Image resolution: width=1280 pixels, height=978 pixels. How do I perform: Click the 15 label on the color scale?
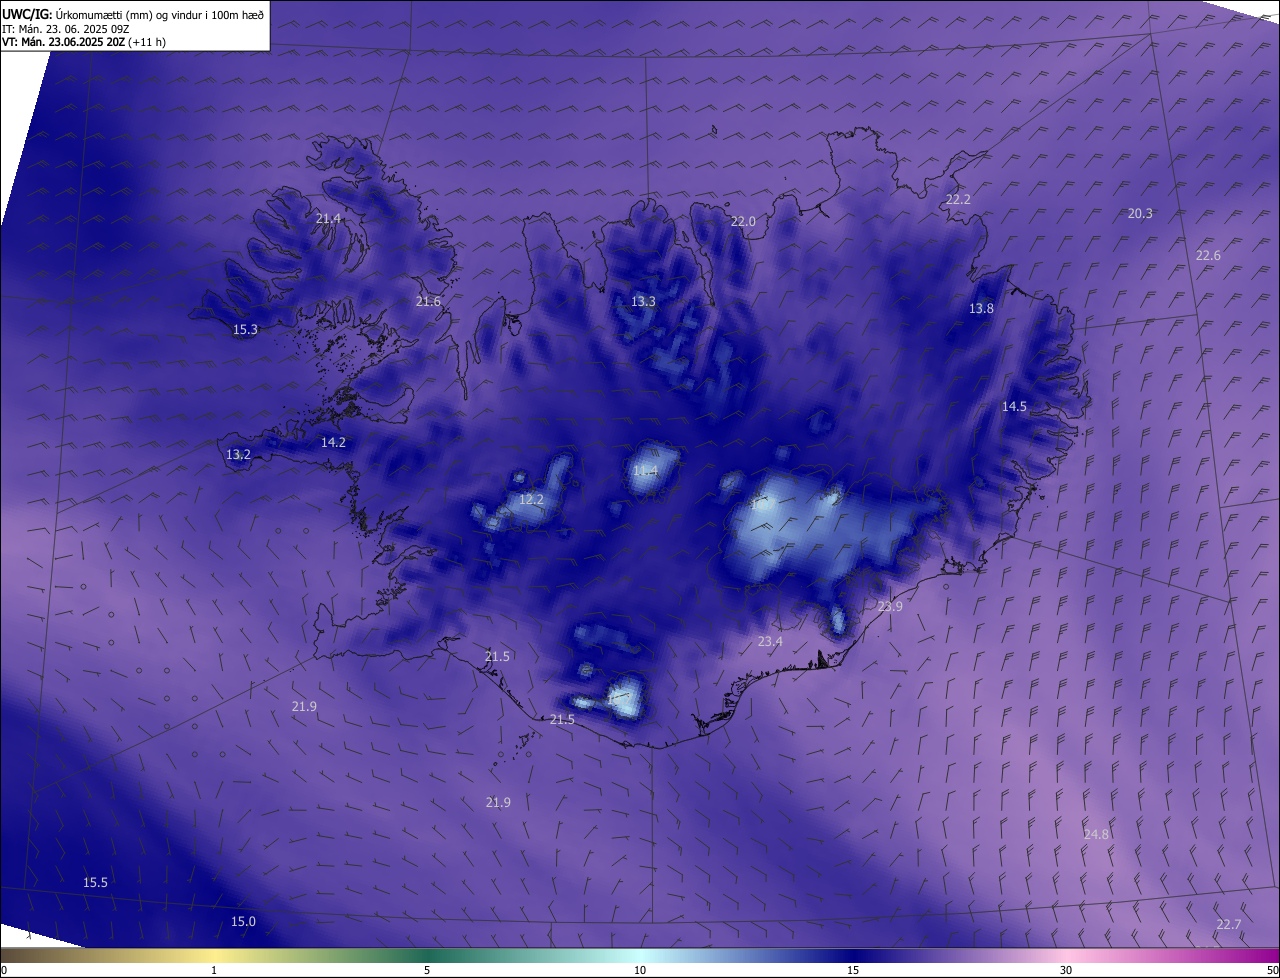[853, 970]
